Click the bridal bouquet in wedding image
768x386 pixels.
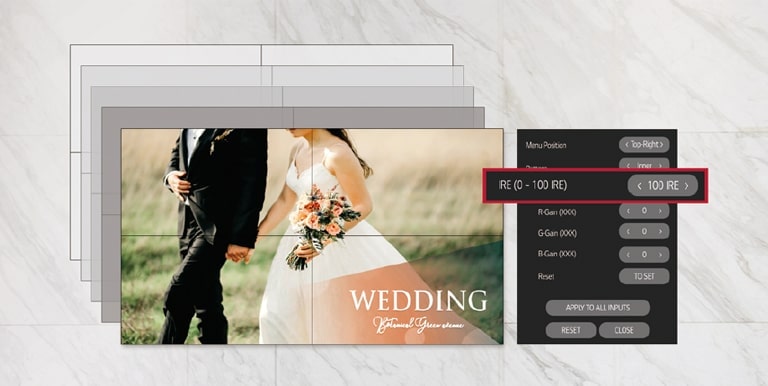click(x=321, y=220)
